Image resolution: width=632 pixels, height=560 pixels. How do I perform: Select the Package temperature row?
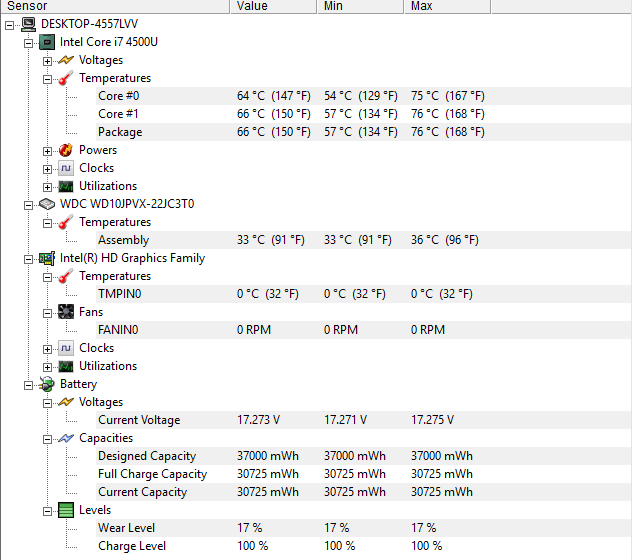click(x=120, y=132)
